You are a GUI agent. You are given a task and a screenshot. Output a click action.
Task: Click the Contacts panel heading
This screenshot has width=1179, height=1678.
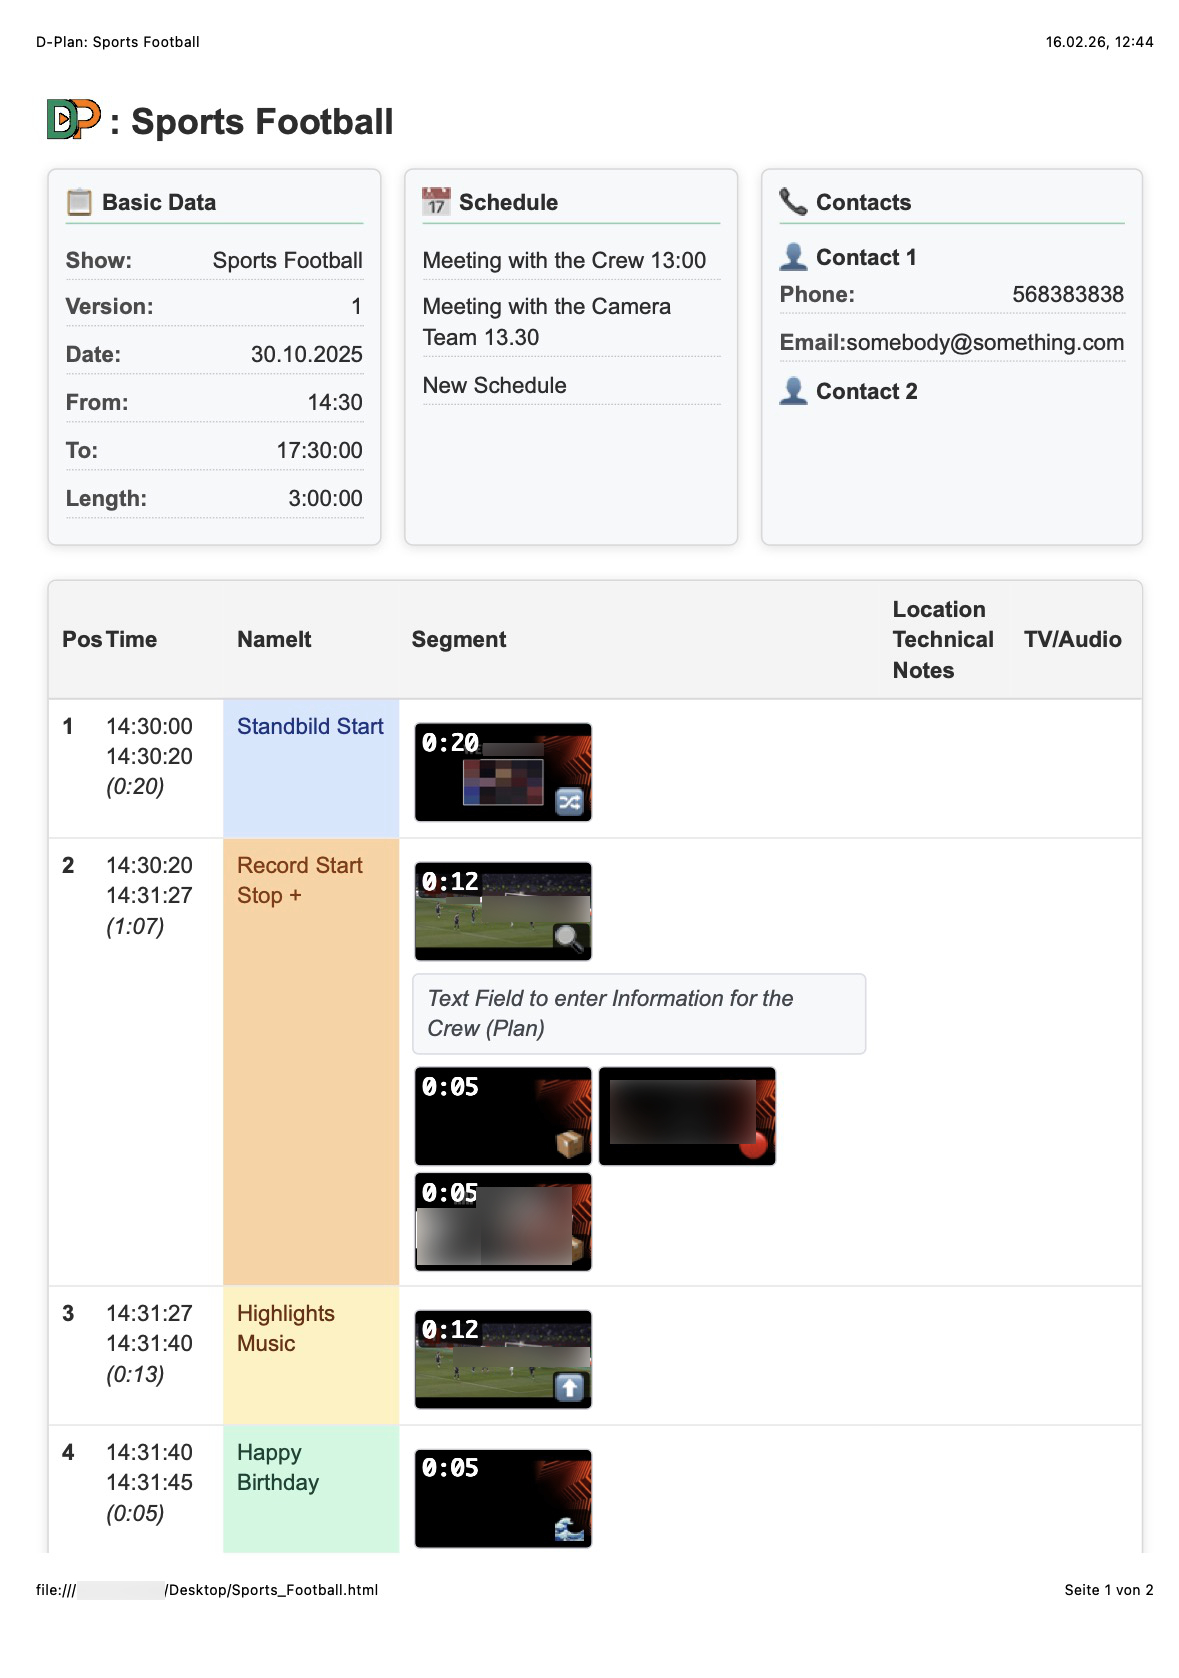[x=863, y=202]
